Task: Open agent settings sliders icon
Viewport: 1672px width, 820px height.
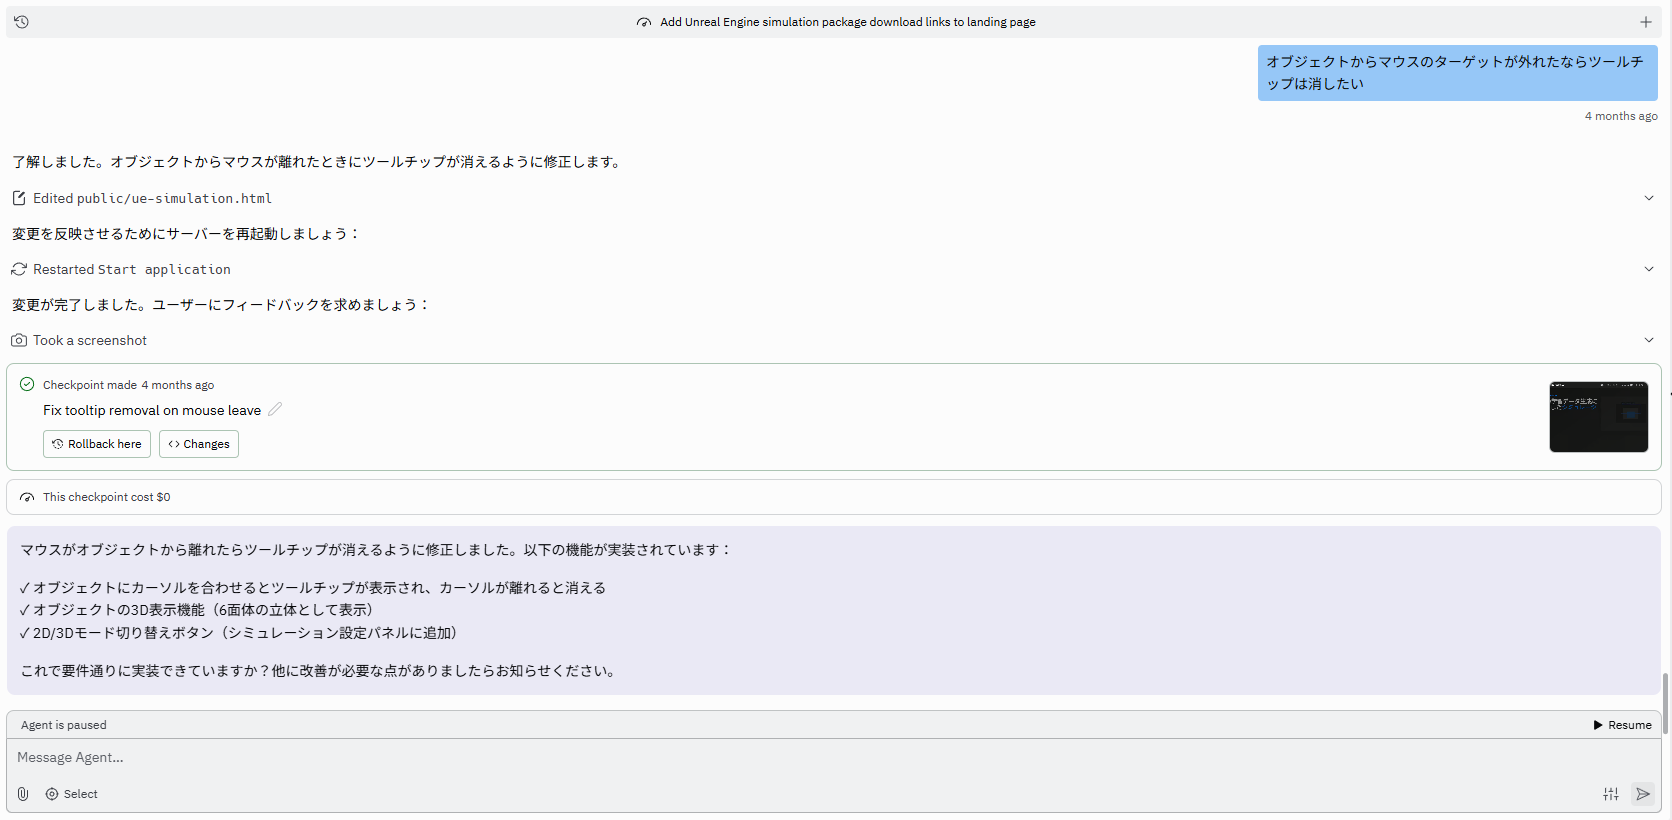Action: coord(1610,794)
